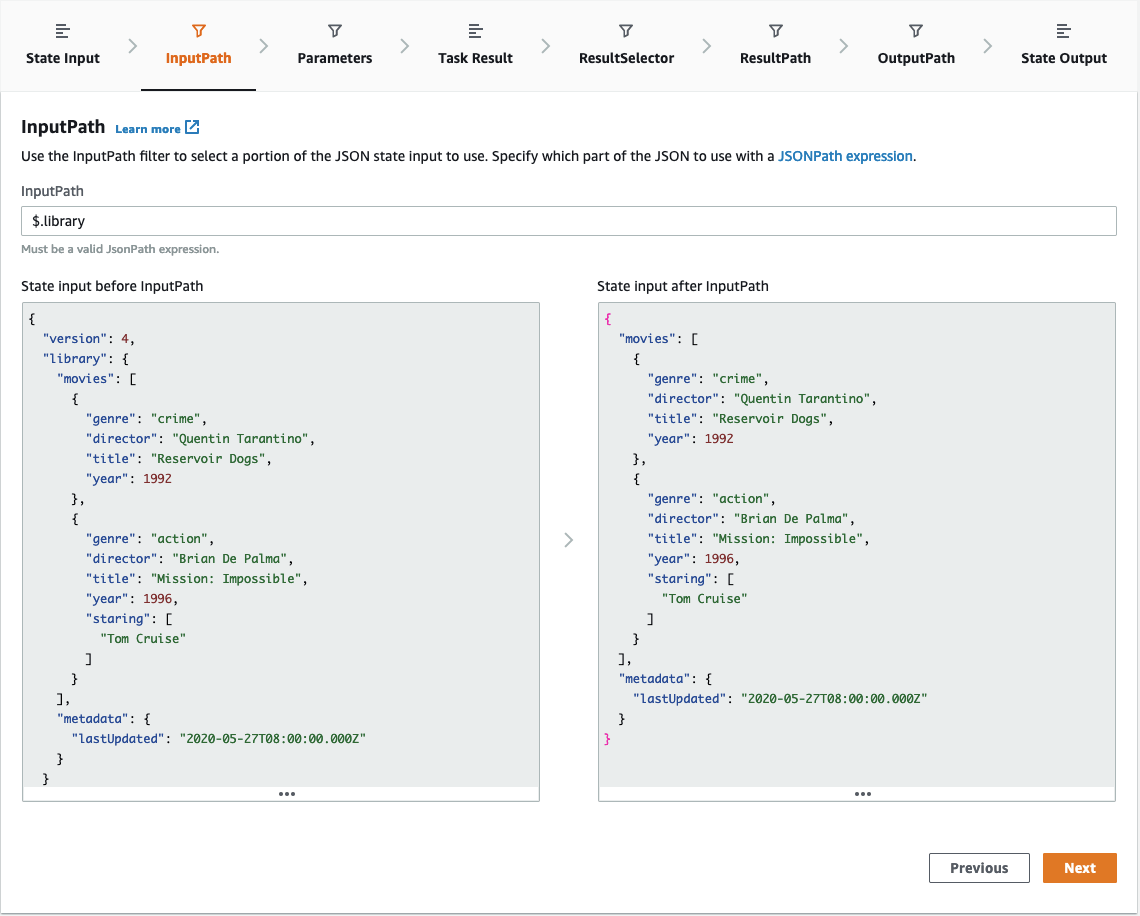Click the ResultSelector funnel icon
This screenshot has width=1140, height=916.
(x=626, y=32)
